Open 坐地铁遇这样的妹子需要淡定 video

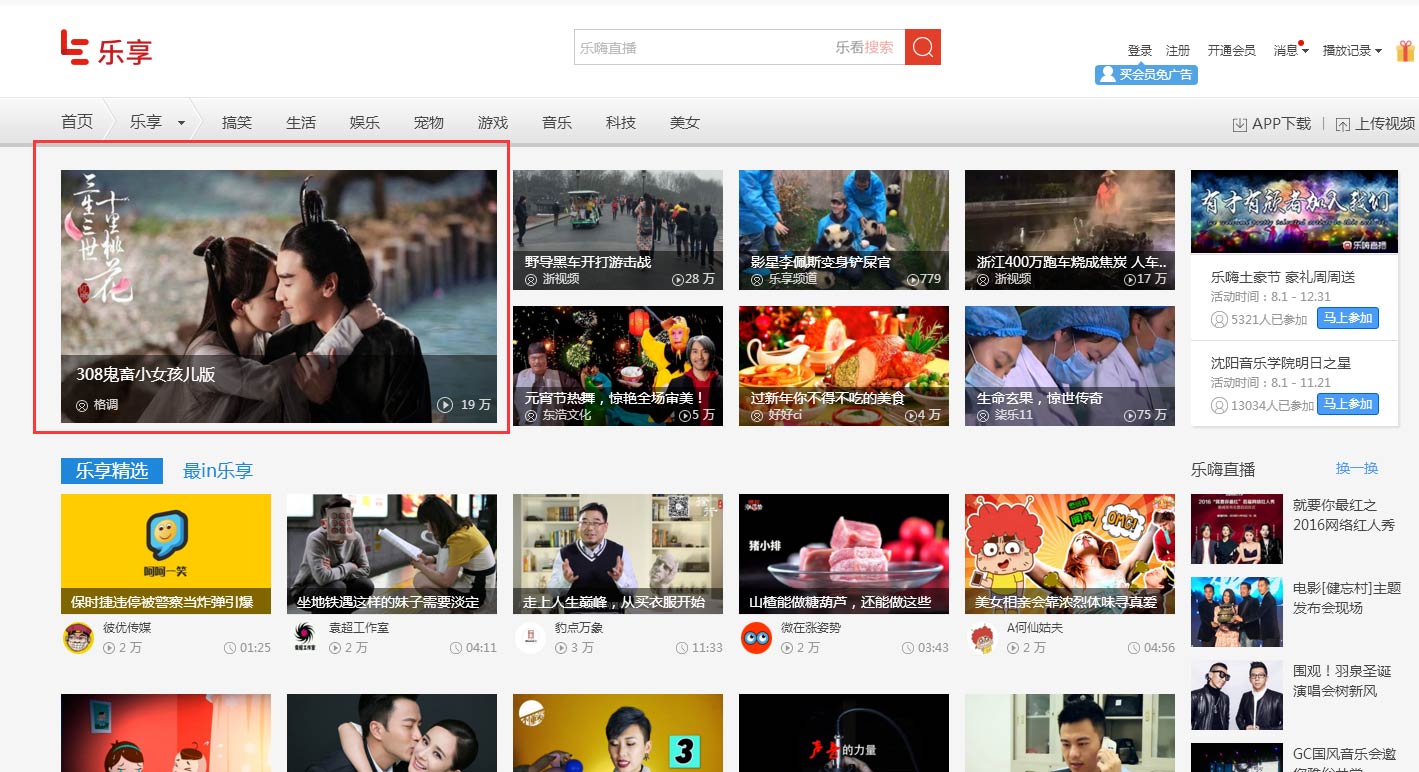point(392,553)
